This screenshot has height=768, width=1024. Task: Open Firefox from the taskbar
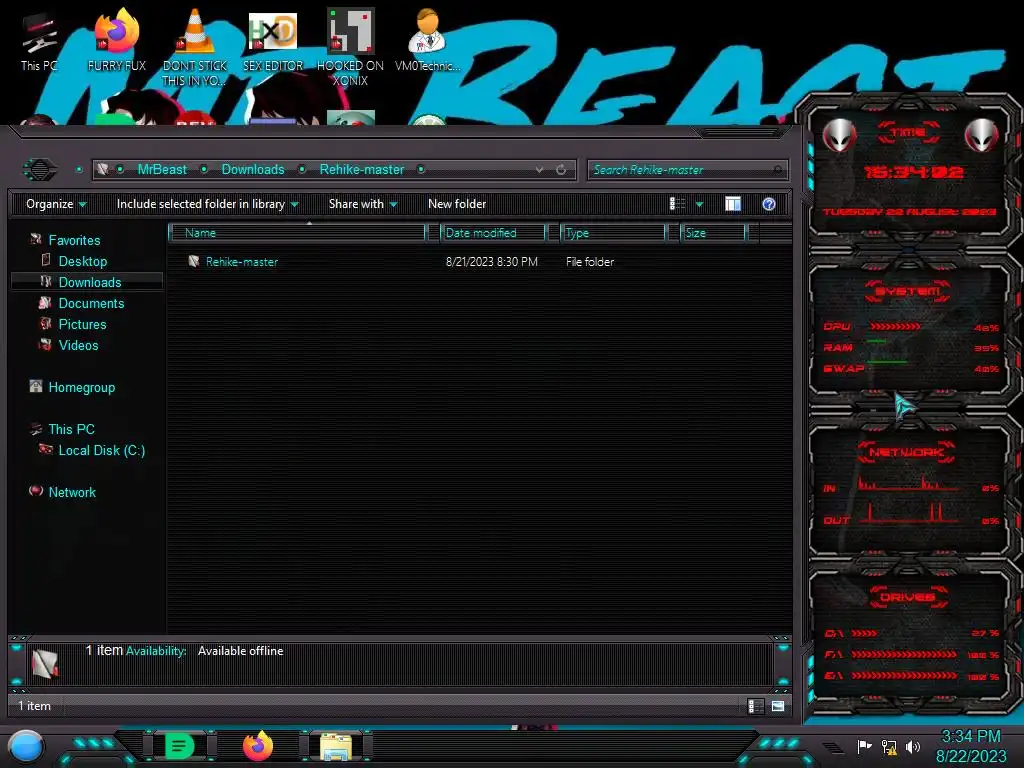point(258,746)
